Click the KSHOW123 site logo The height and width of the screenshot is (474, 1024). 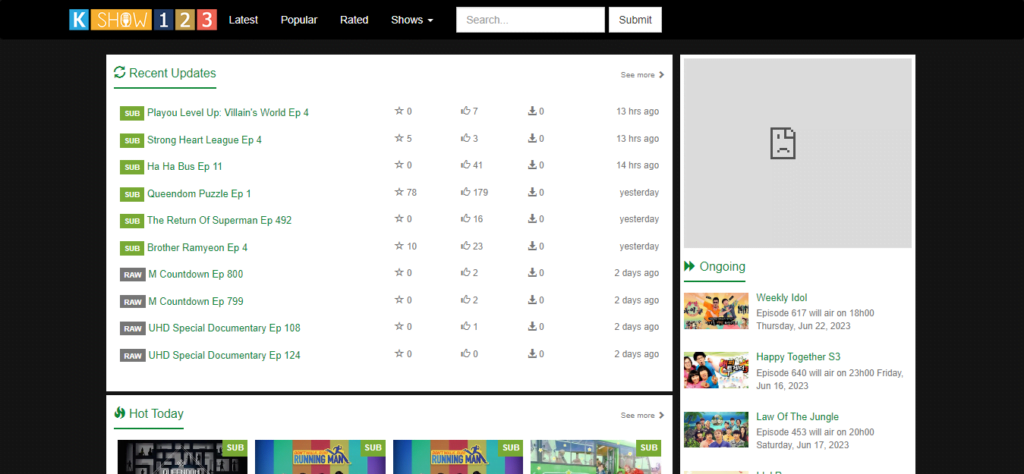pos(143,20)
